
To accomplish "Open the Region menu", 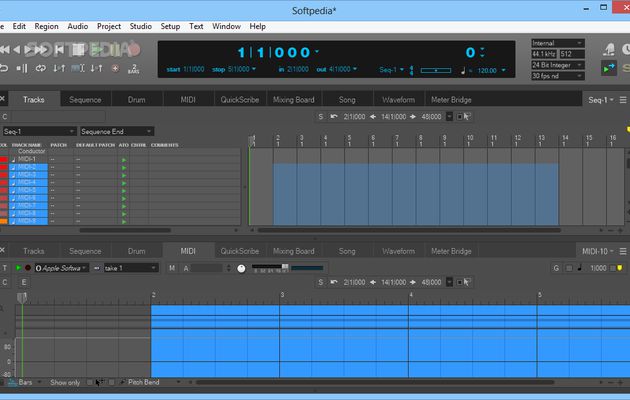I will (46, 27).
